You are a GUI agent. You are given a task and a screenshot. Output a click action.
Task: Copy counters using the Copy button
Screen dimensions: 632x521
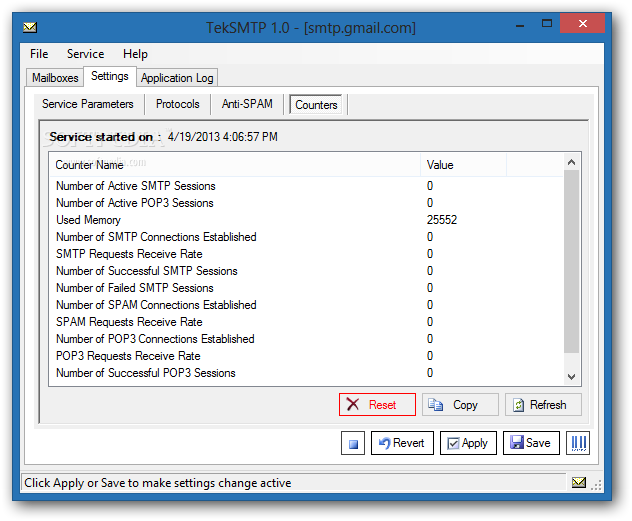click(460, 405)
